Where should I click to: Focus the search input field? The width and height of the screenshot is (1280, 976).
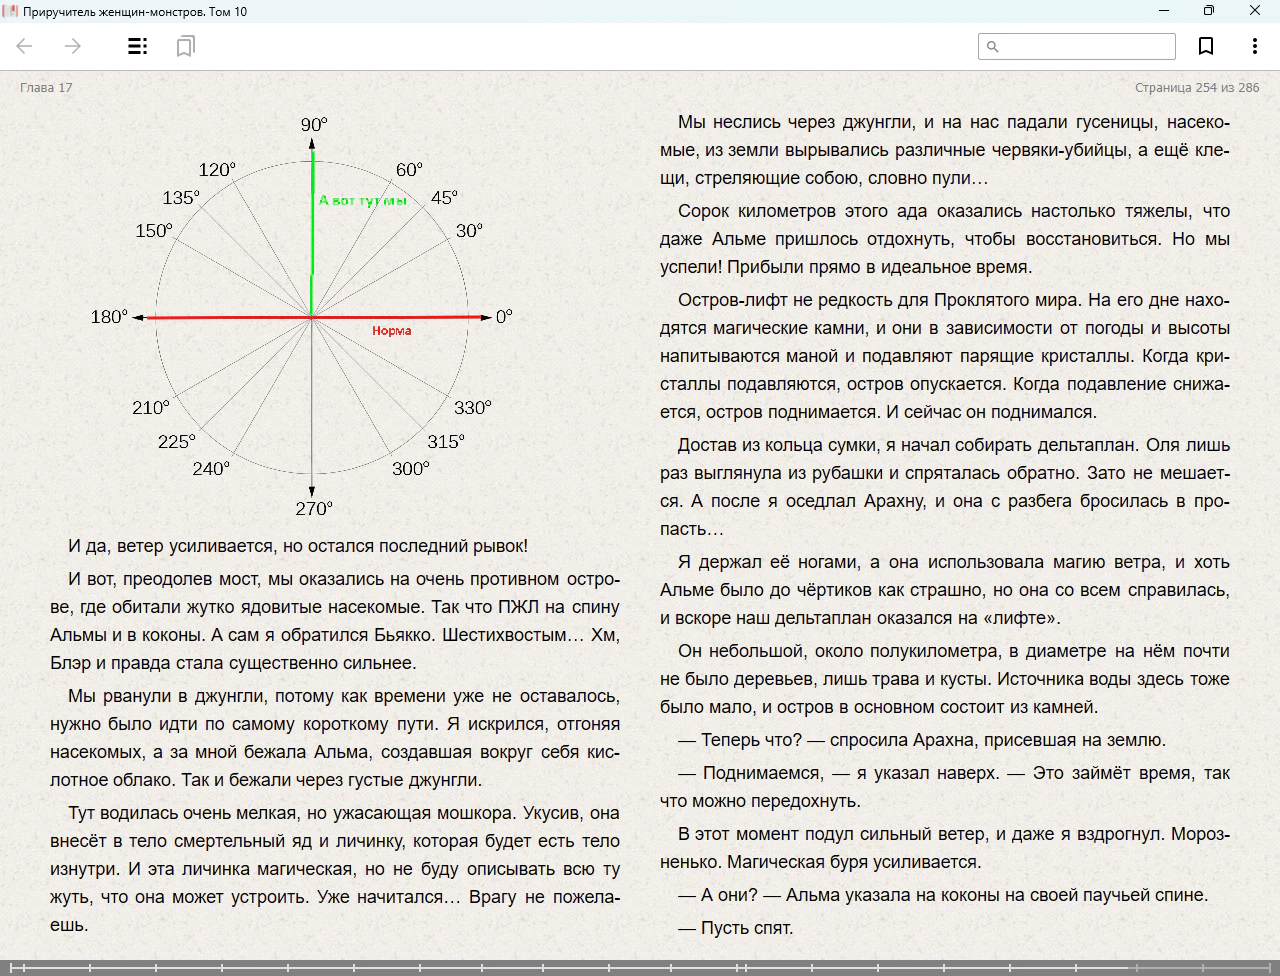click(x=1077, y=46)
